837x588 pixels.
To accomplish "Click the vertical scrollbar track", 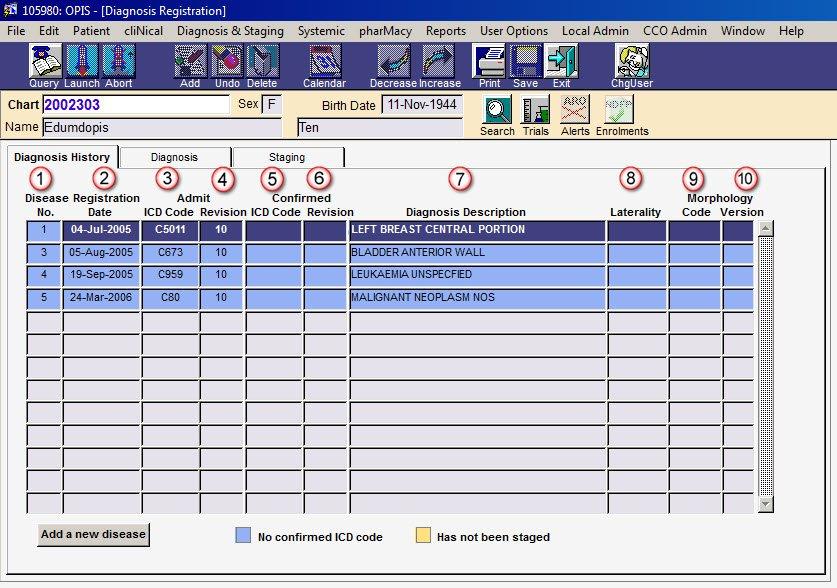I will tap(765, 367).
